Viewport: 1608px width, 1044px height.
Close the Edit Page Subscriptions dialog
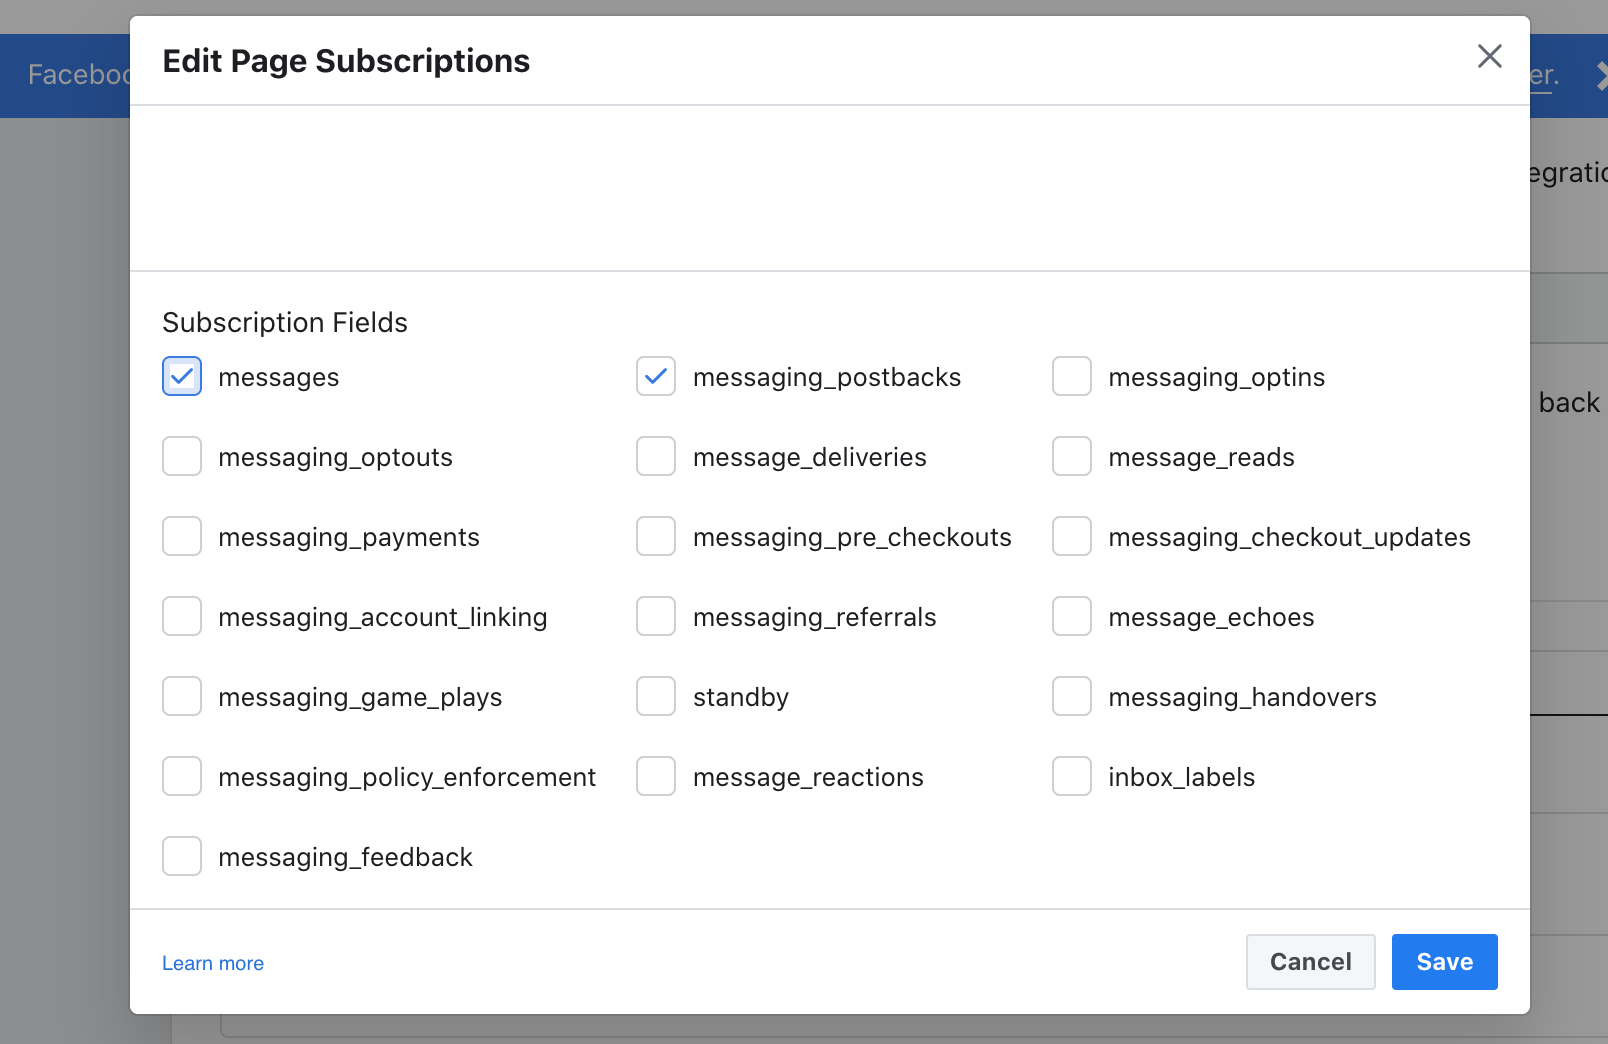(x=1489, y=57)
